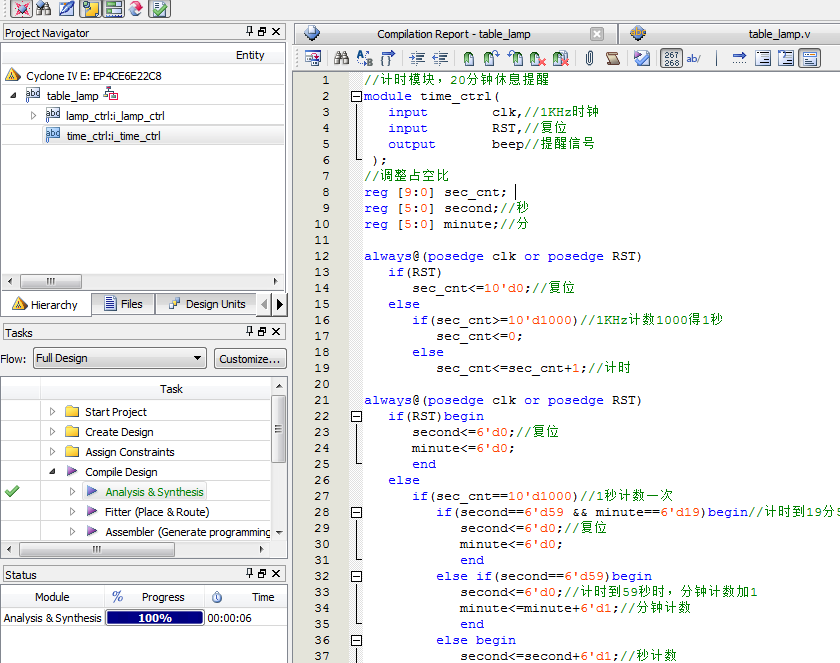This screenshot has height=663, width=840.
Task: Click the Find binoculars icon in editor toolbar
Action: point(341,58)
